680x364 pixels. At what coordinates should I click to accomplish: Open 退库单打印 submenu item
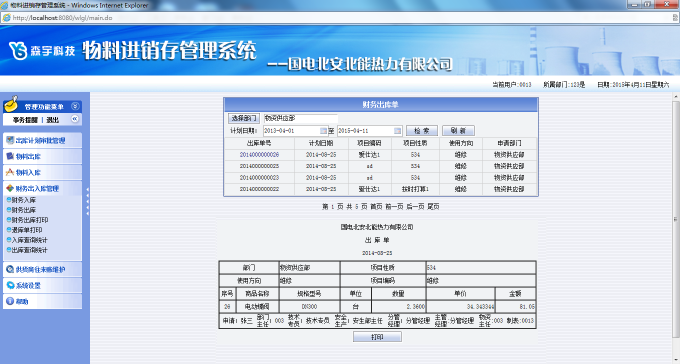coord(27,230)
